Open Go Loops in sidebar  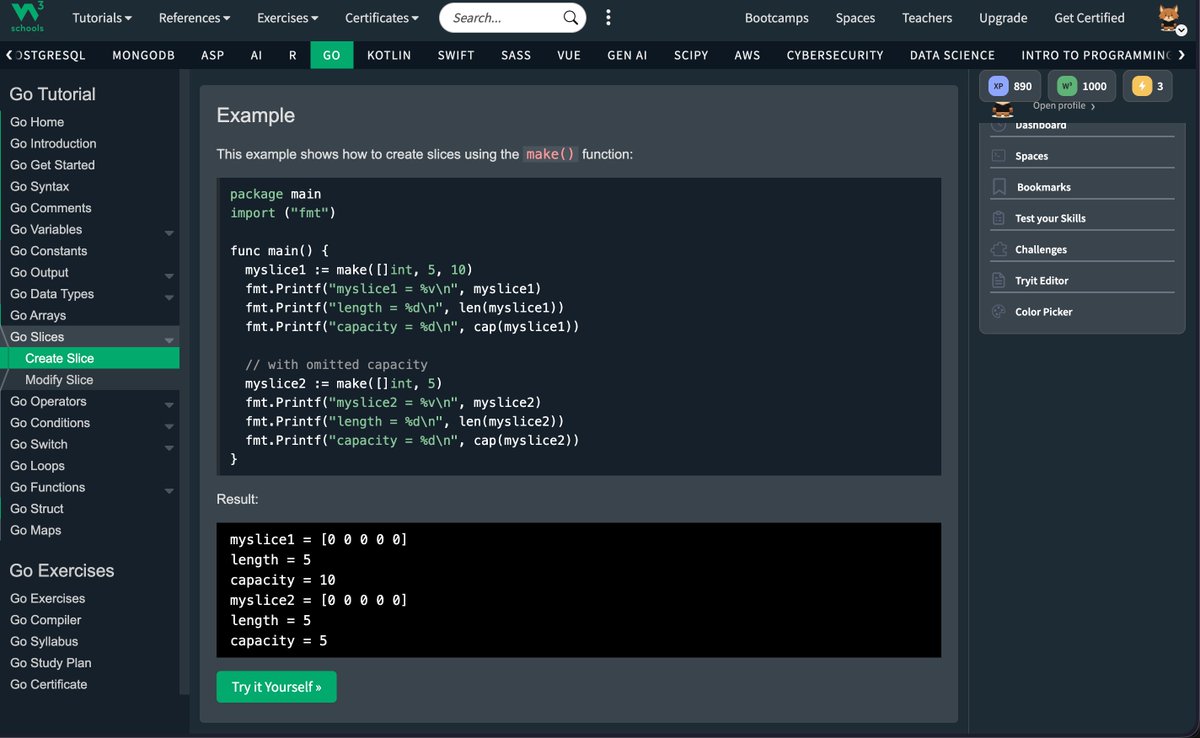37,466
